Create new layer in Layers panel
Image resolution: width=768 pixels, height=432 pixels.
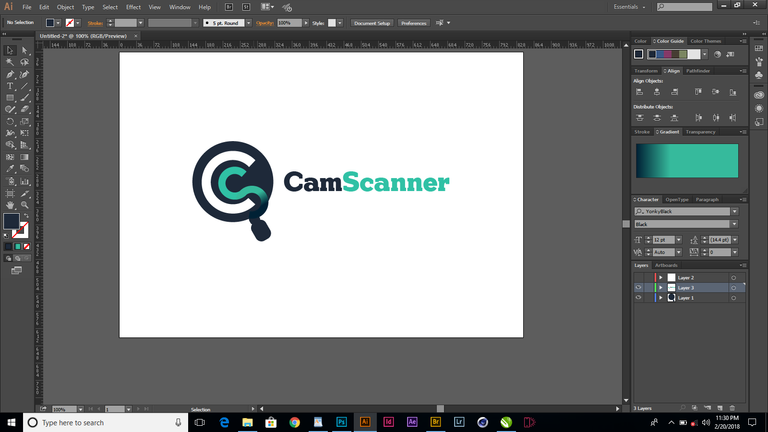[x=720, y=408]
